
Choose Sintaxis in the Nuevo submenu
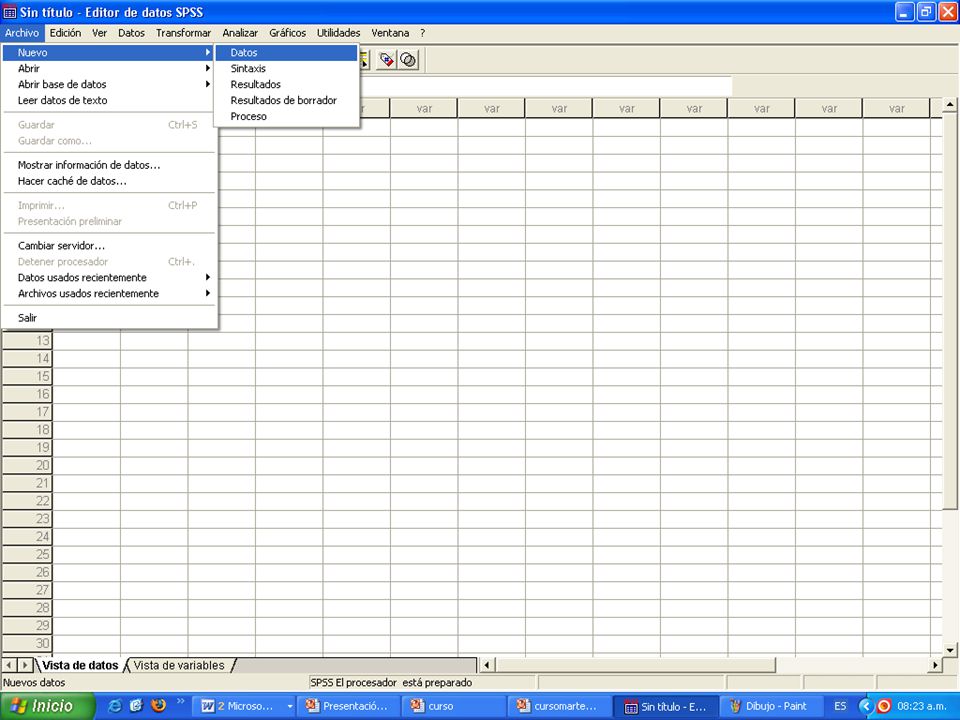(x=286, y=69)
